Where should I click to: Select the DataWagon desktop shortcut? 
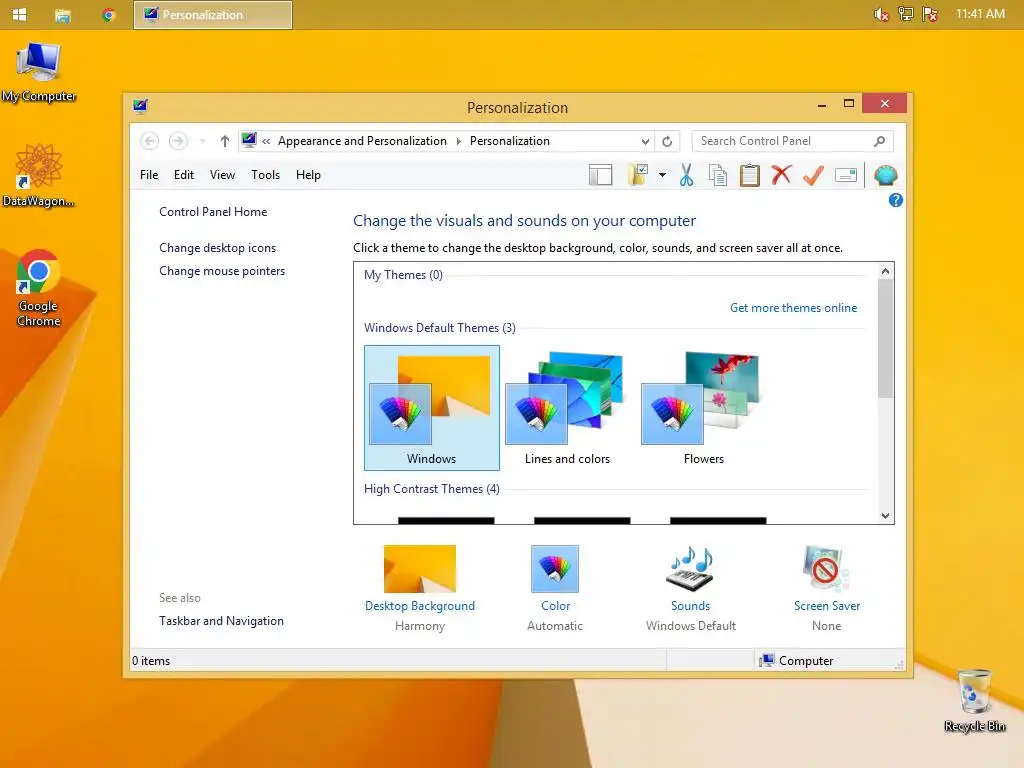39,175
